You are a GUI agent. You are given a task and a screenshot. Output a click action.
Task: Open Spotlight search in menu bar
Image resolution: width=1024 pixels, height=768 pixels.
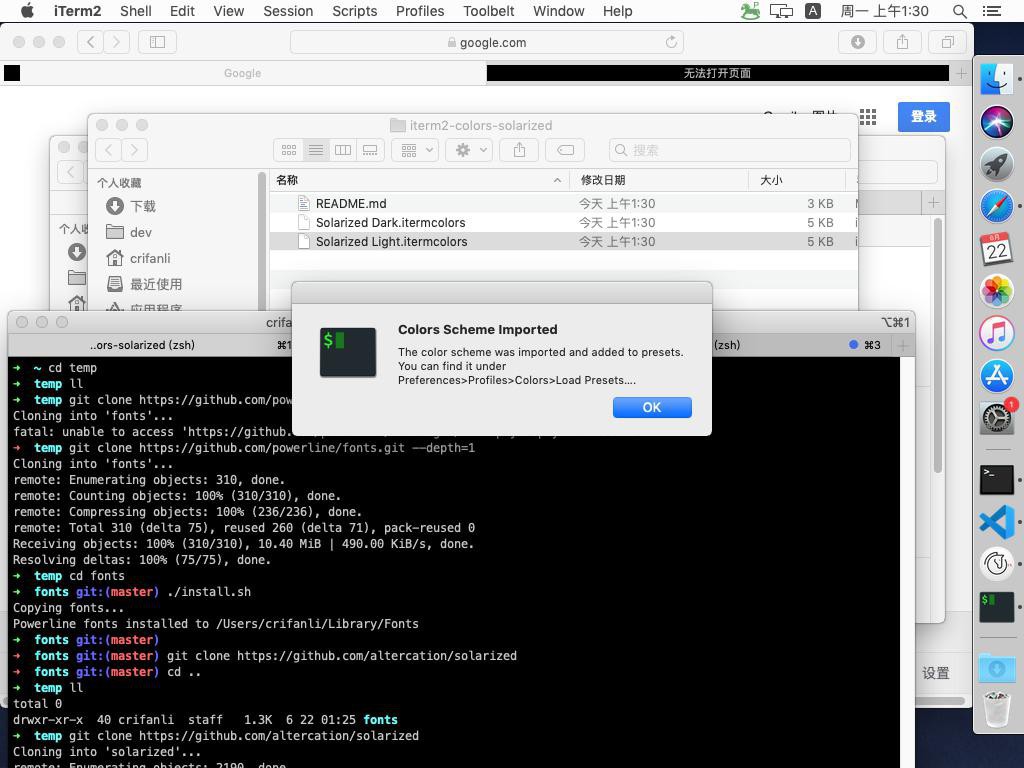coord(959,11)
